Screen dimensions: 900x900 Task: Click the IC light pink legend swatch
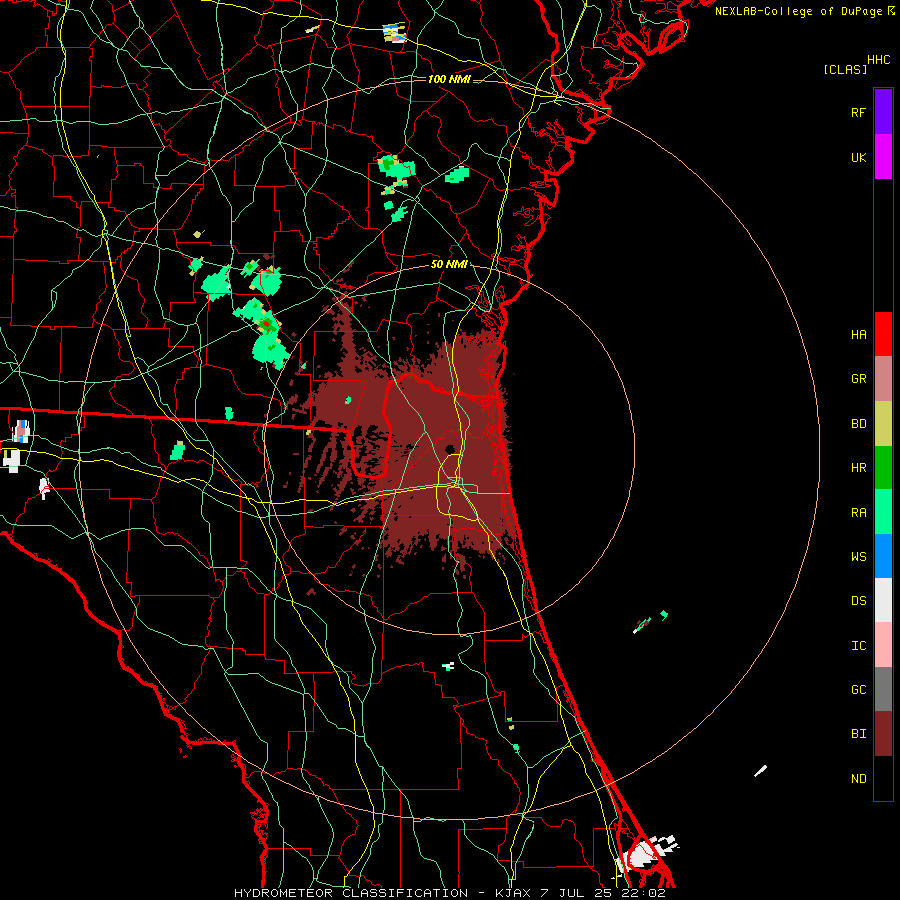883,645
